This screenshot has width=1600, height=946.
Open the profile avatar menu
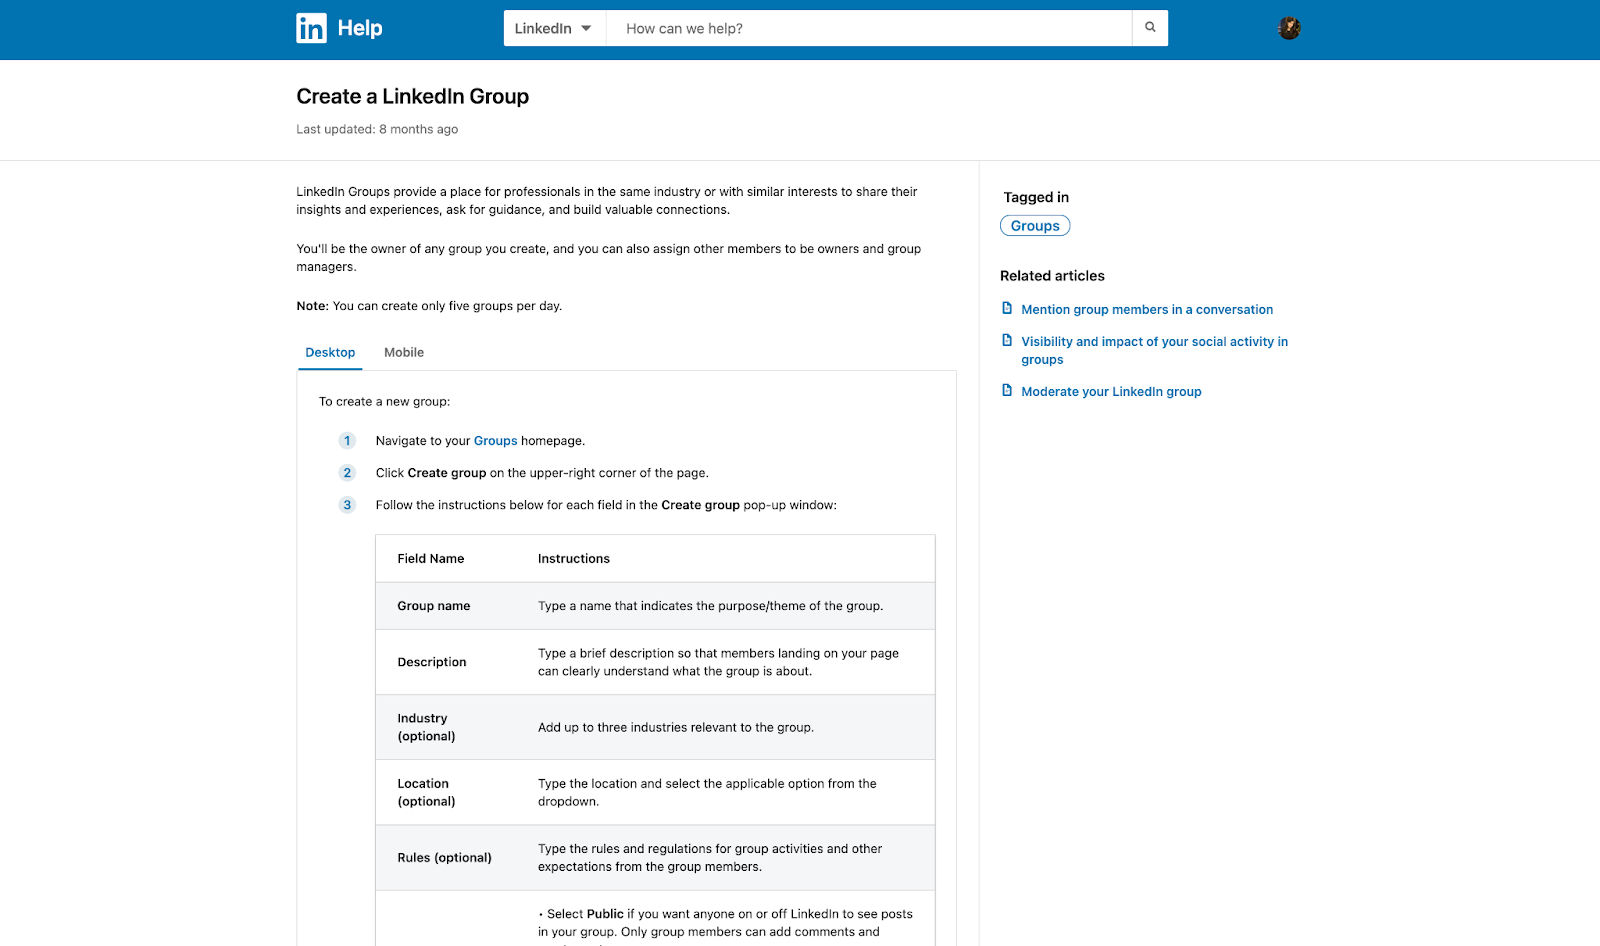[1289, 28]
